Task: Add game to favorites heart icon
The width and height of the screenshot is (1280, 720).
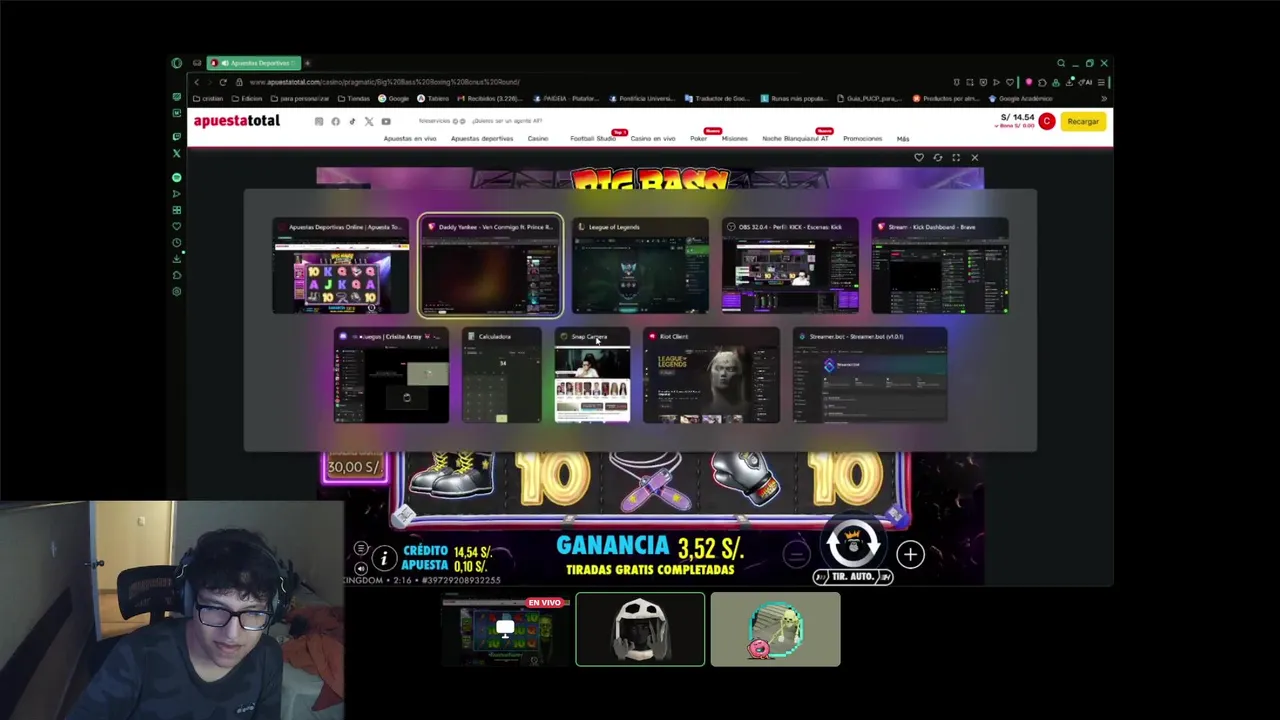Action: click(919, 157)
